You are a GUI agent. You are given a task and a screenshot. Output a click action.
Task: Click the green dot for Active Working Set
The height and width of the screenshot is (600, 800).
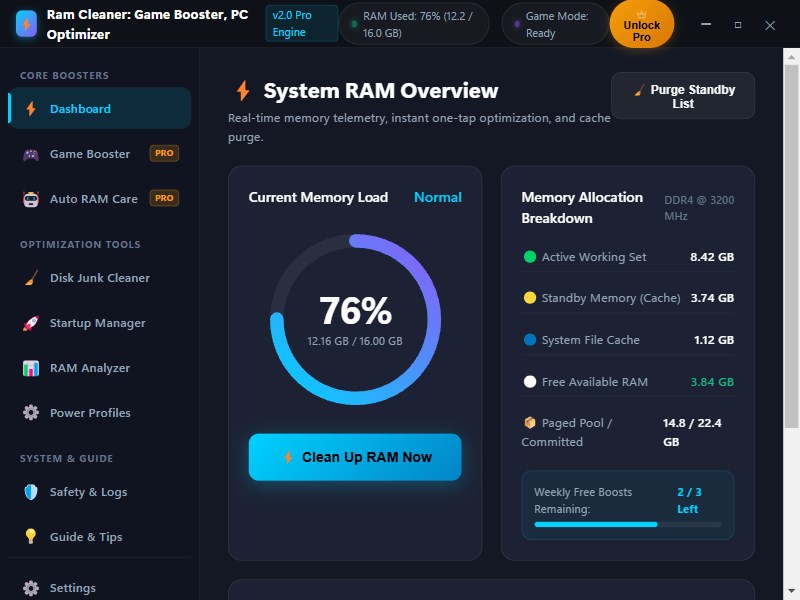[x=530, y=257]
